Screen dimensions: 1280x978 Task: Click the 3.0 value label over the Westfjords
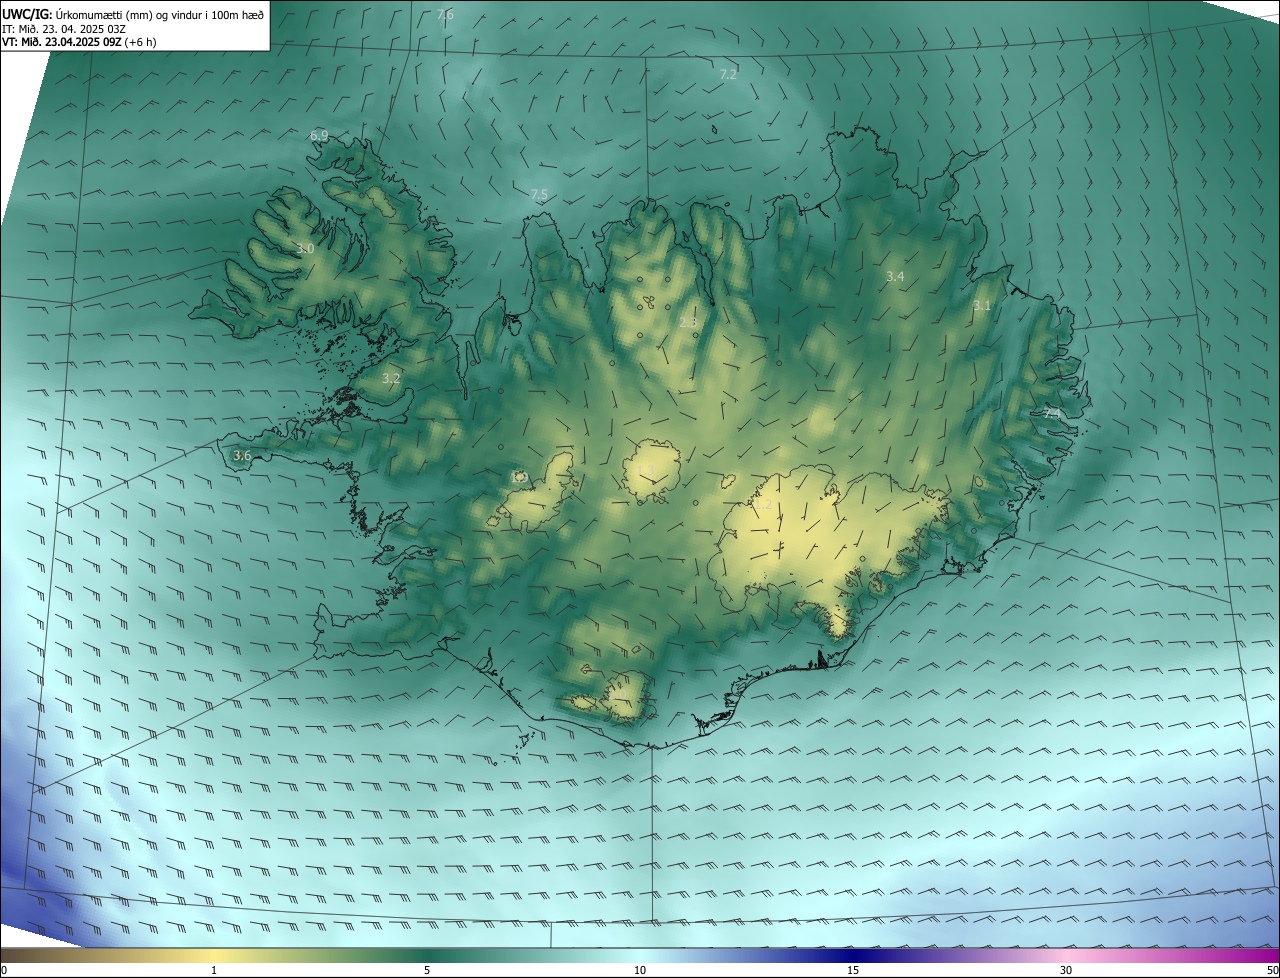[x=305, y=249]
